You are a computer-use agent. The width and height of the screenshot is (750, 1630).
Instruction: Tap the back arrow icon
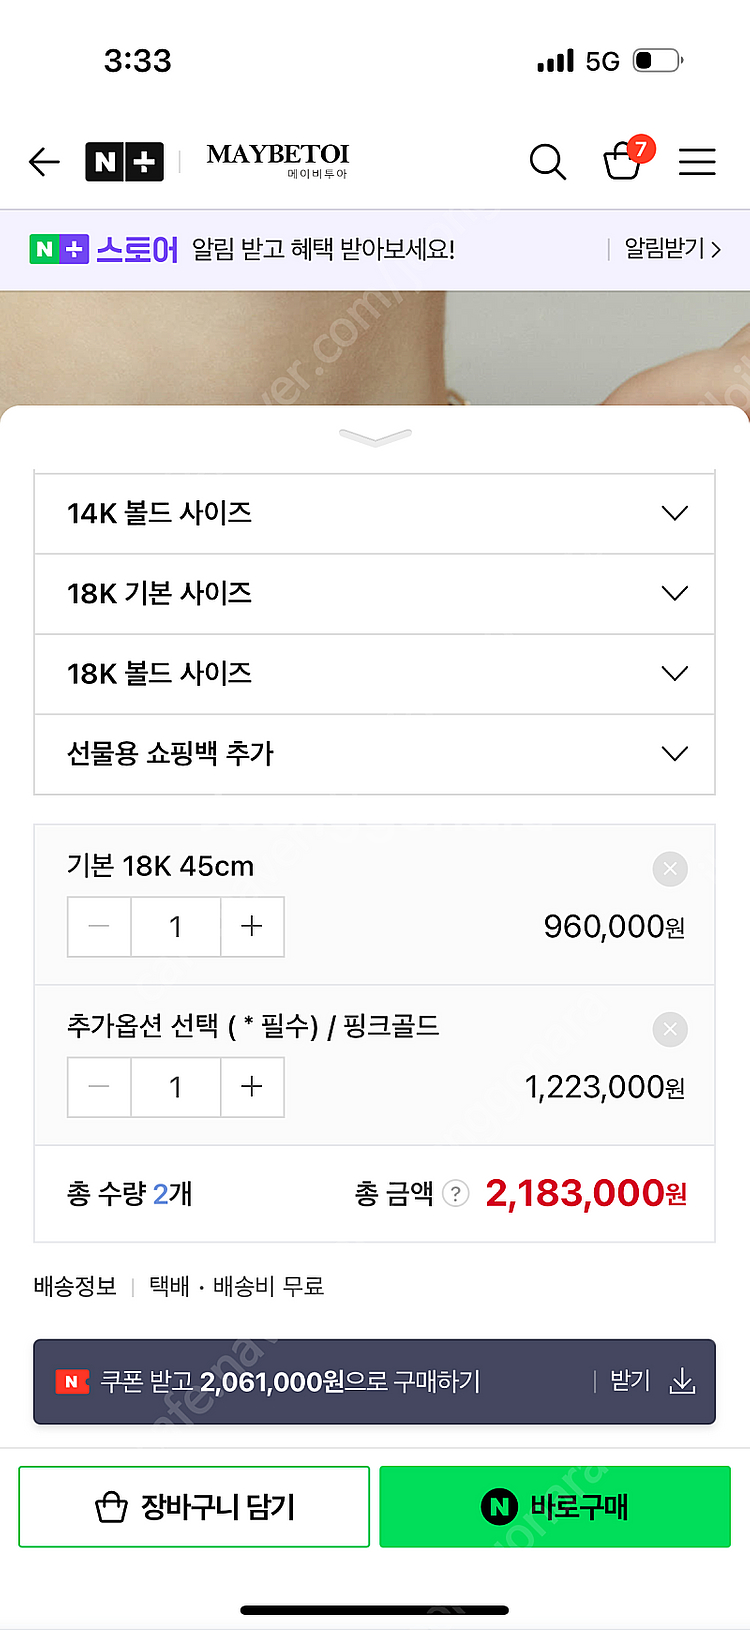[44, 161]
